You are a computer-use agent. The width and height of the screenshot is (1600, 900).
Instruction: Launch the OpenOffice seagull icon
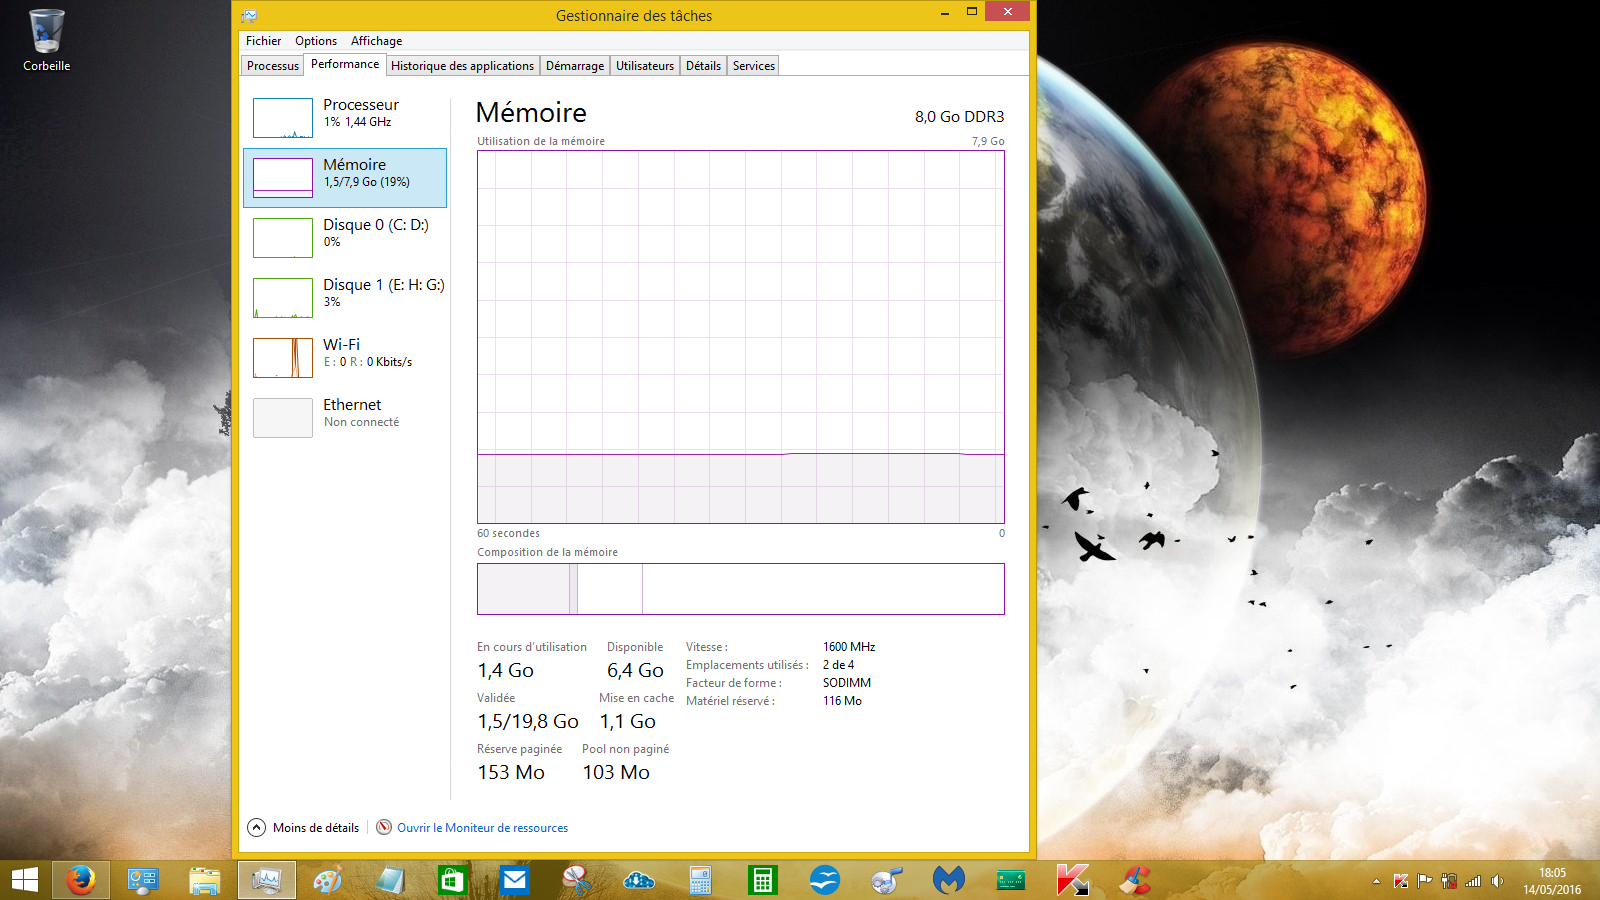(824, 880)
